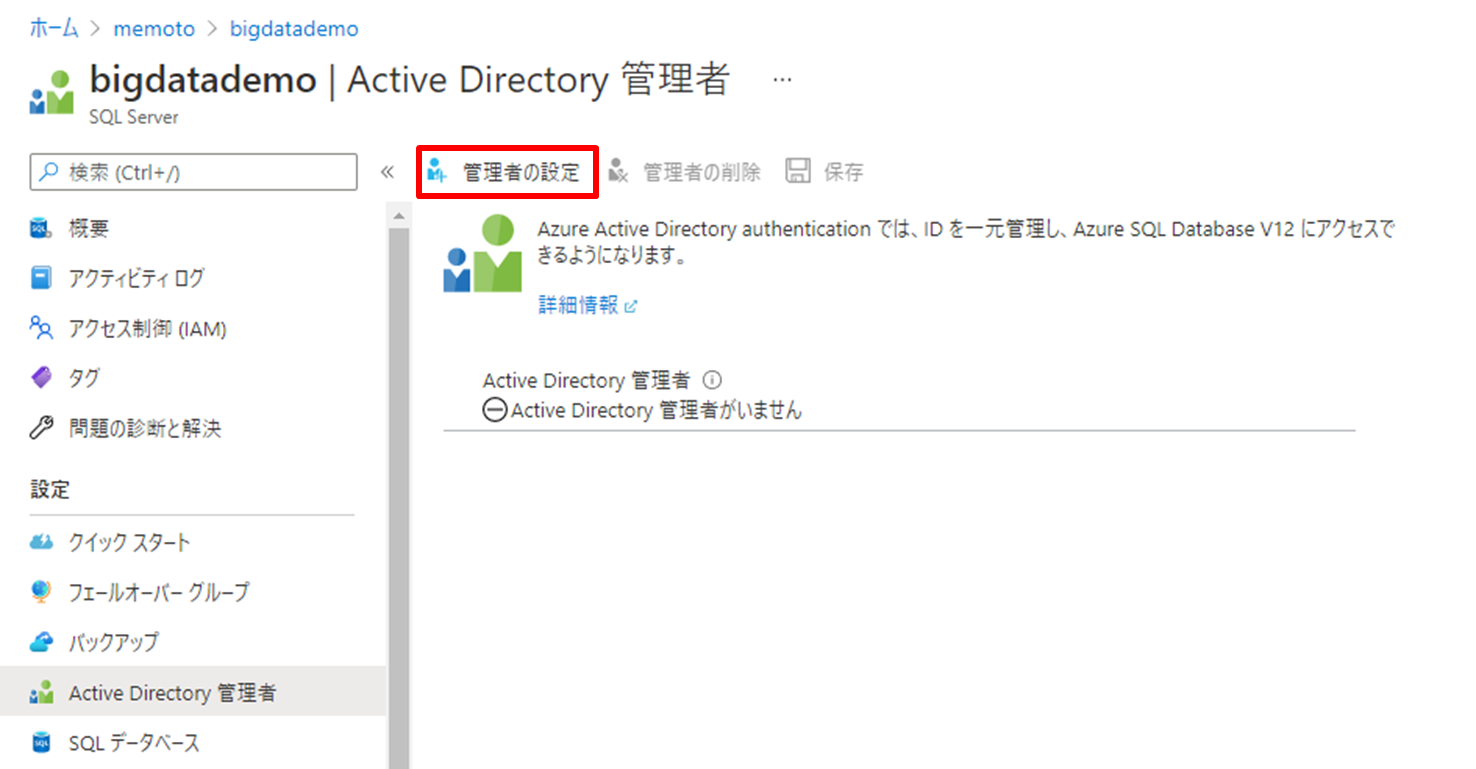Screen dimensions: 1476x769
Task: Click the 保存 (Save) floppy disk icon
Action: coord(797,172)
